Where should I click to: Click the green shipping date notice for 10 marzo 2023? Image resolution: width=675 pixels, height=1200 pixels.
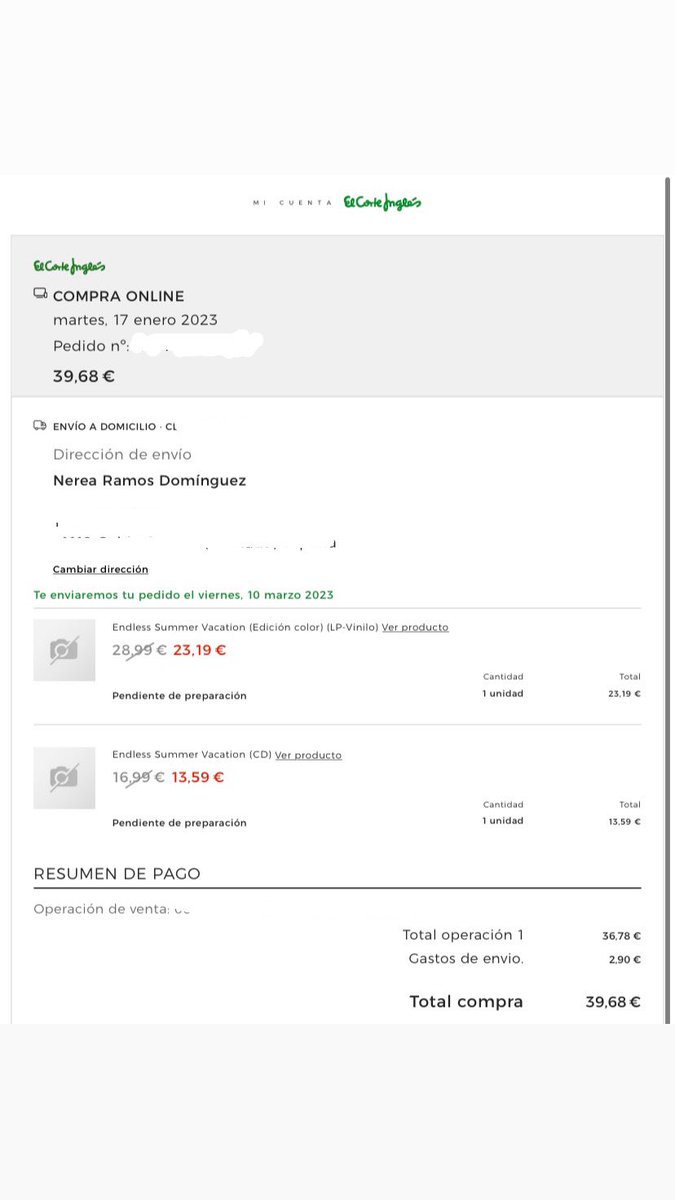click(184, 594)
